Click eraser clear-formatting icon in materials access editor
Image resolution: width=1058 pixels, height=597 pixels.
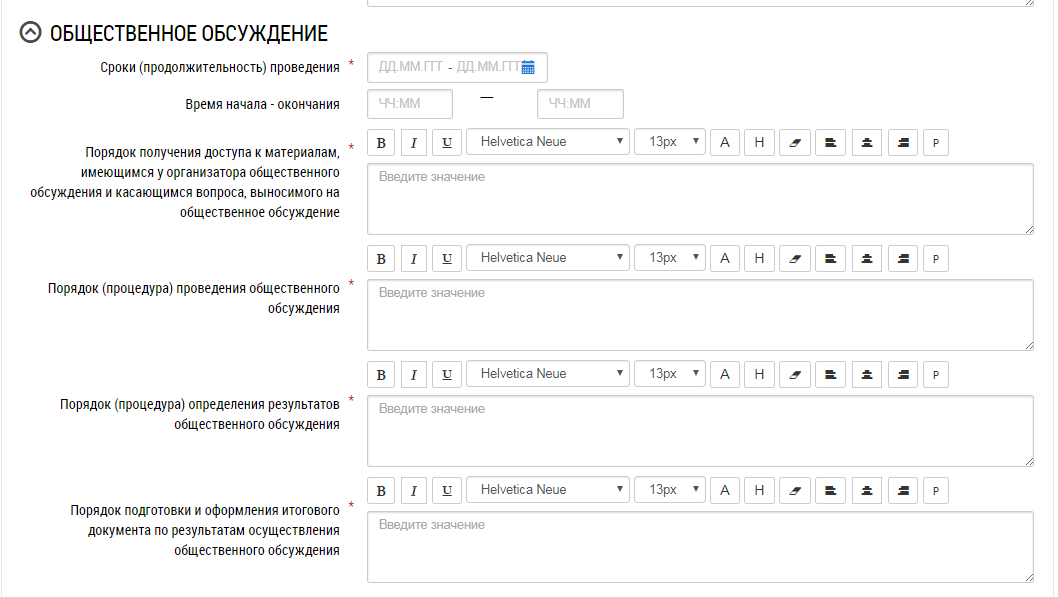[x=795, y=142]
